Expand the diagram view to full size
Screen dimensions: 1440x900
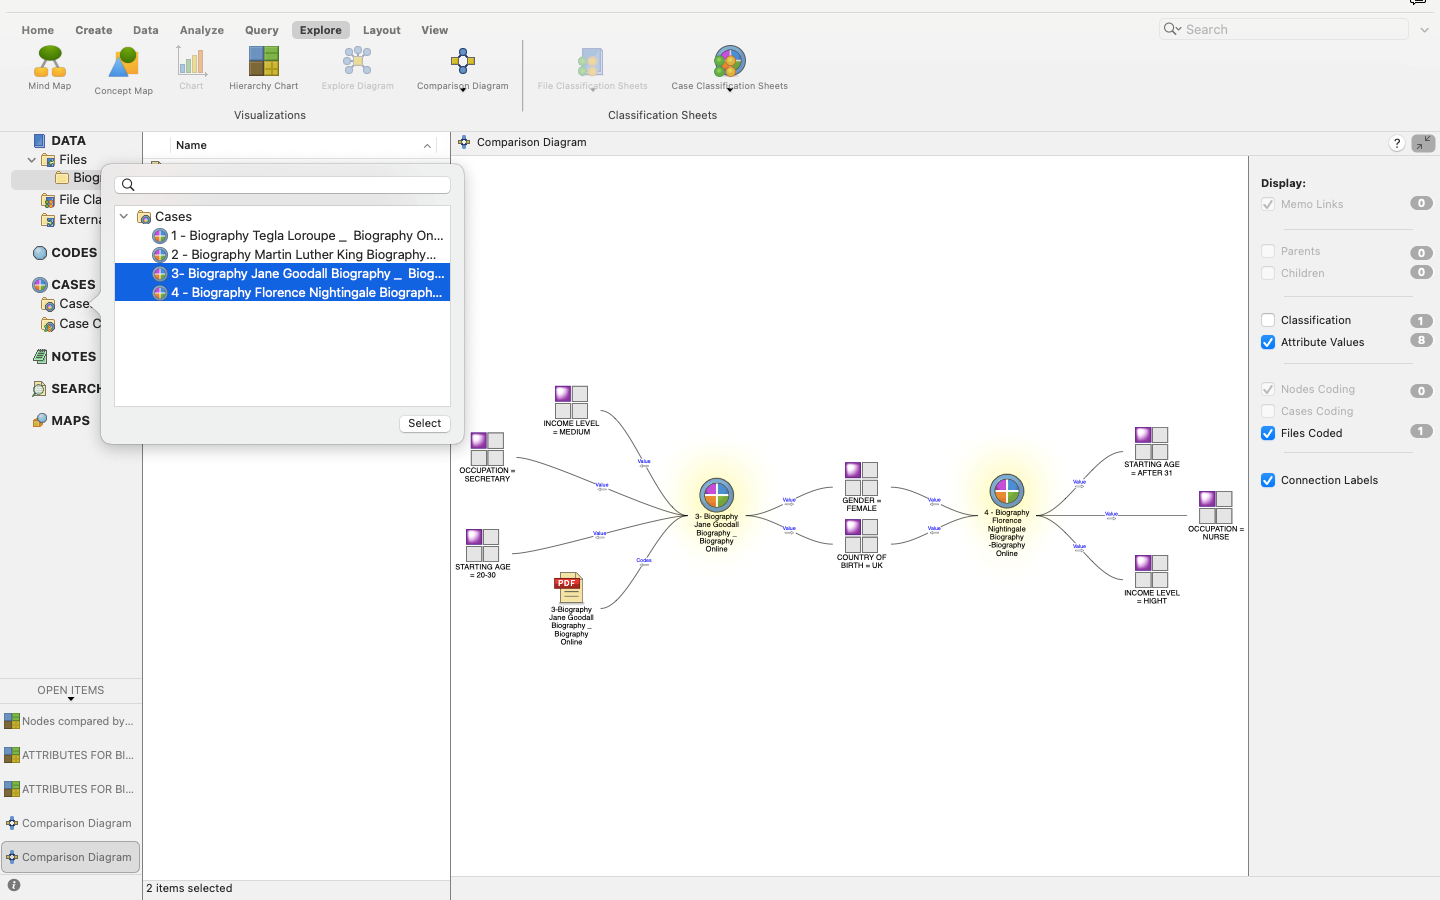(1423, 143)
